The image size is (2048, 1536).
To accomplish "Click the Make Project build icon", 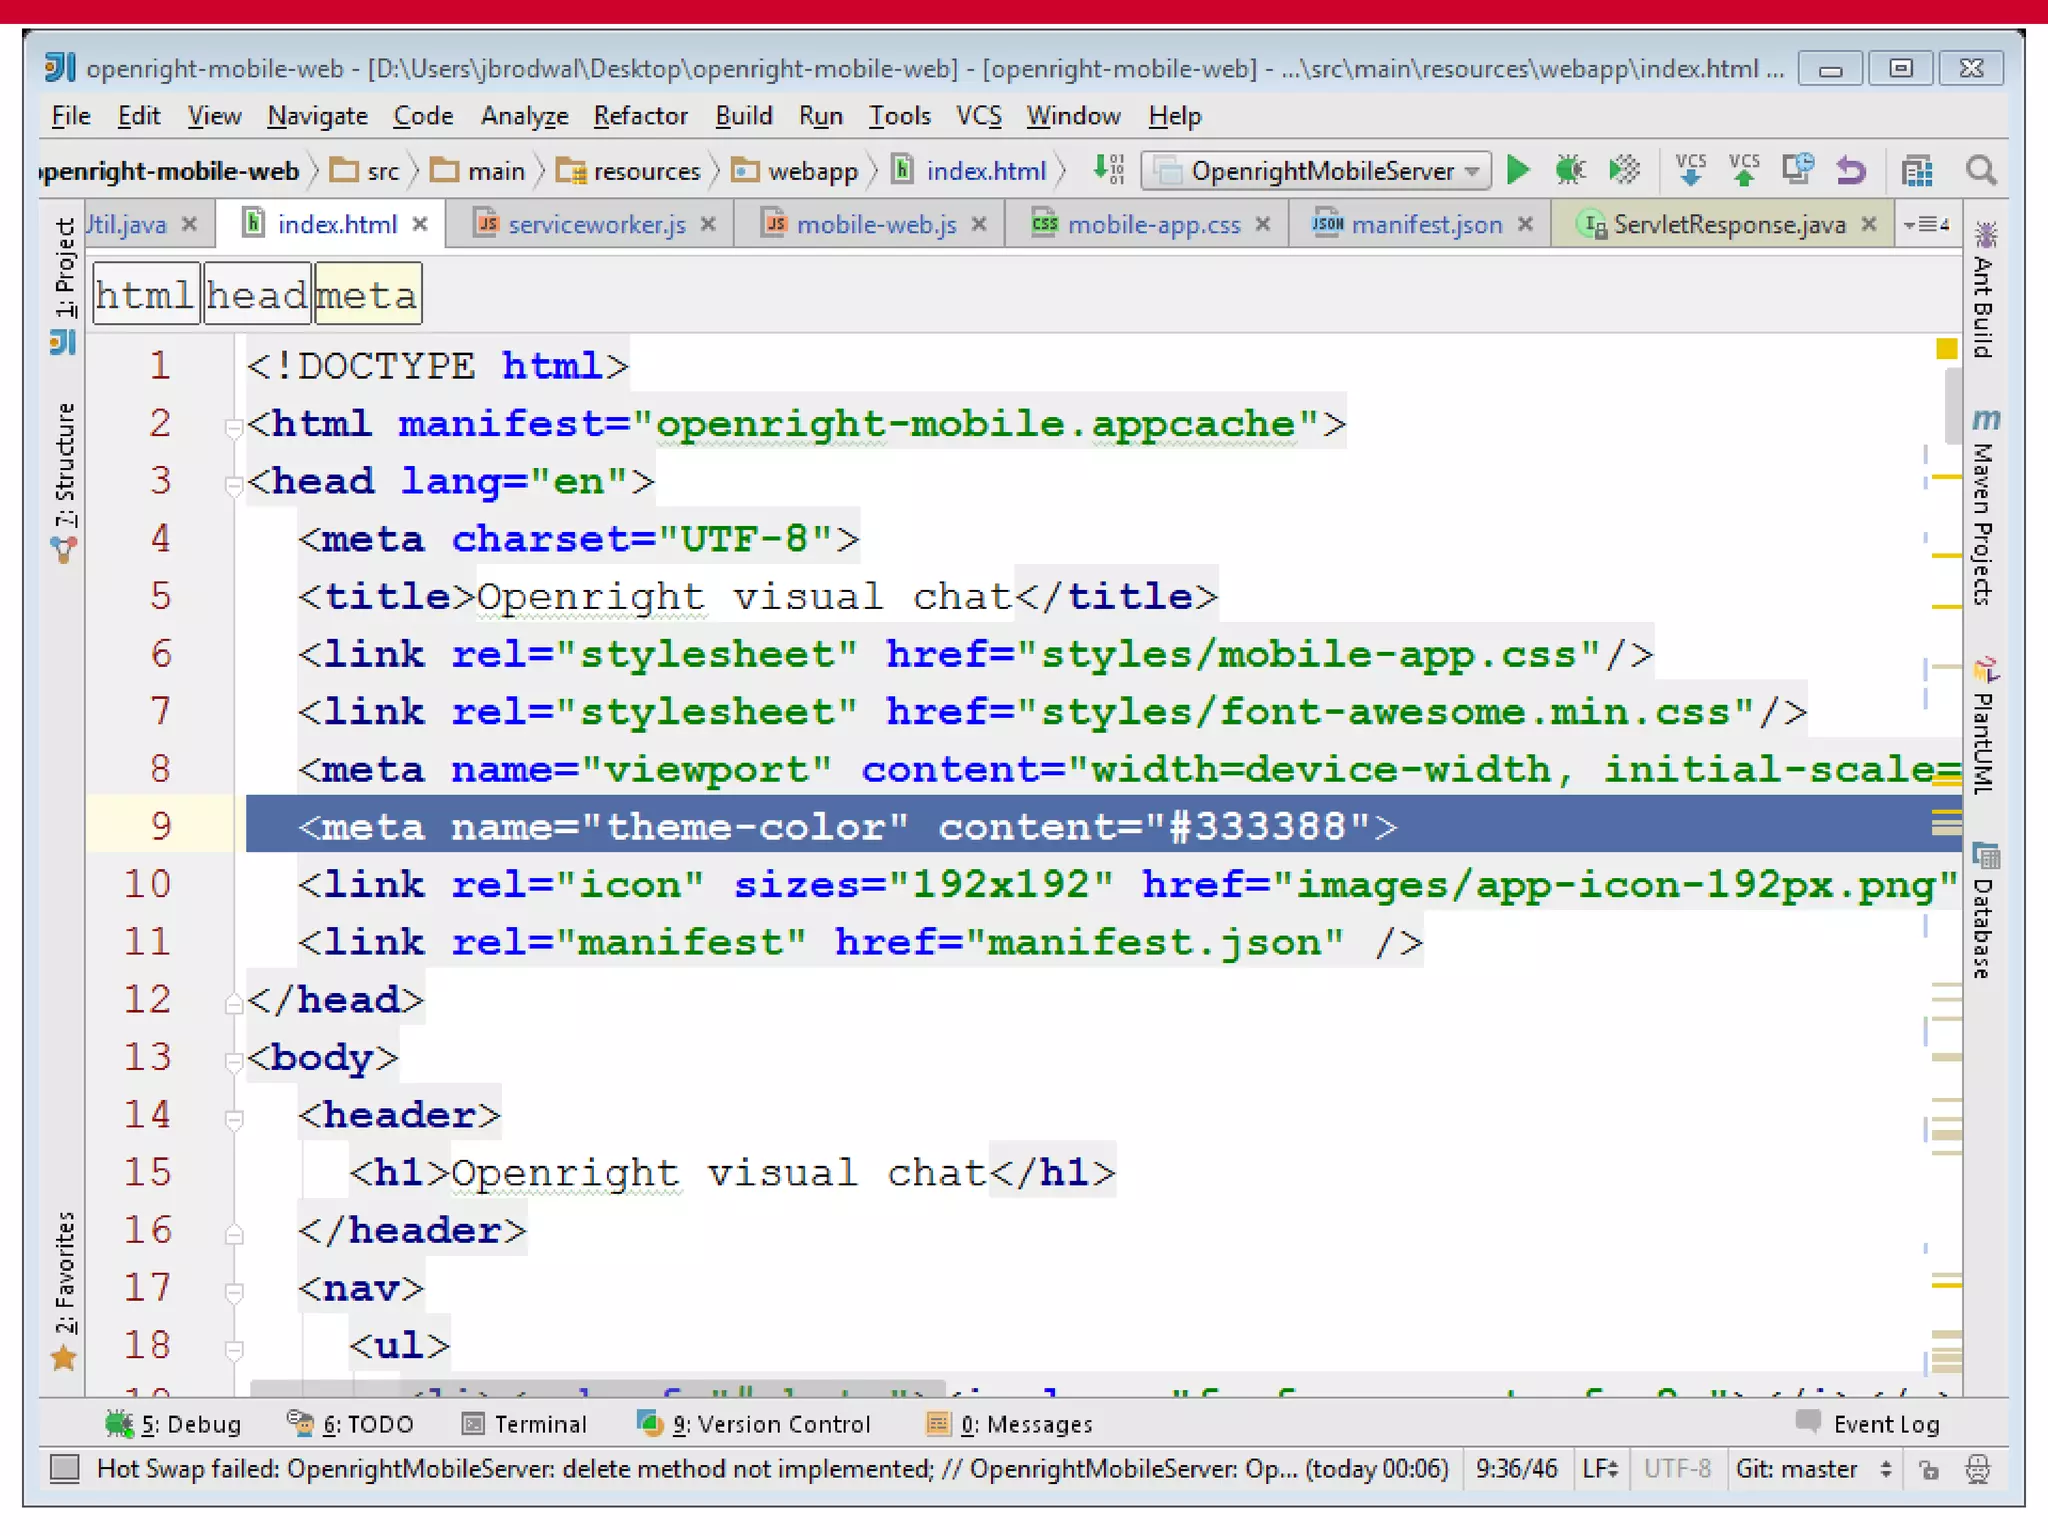I will (1108, 171).
